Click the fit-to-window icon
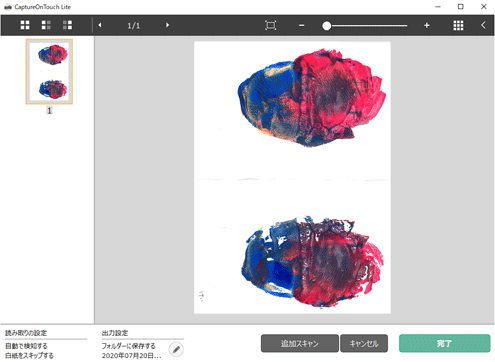 tap(270, 25)
